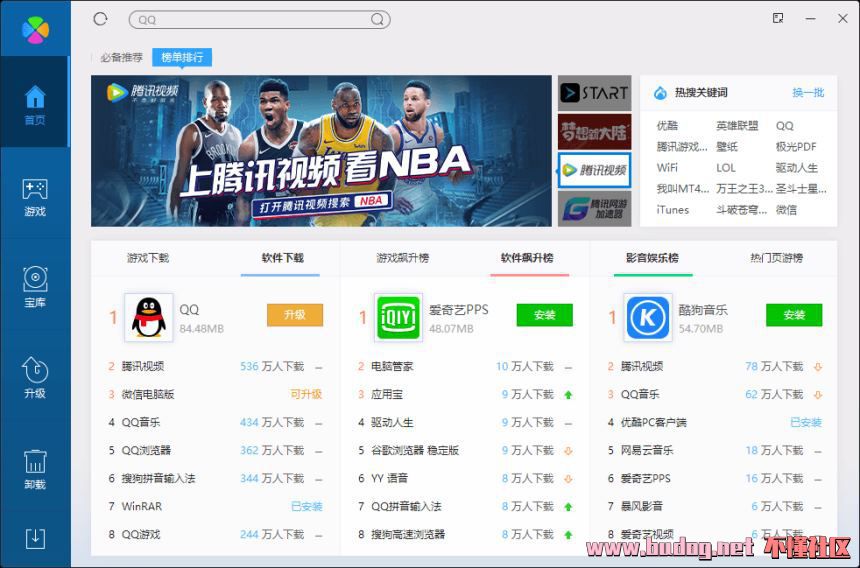Open QQ拼音输入法 in the rising list
The height and width of the screenshot is (568, 860).
(x=406, y=507)
